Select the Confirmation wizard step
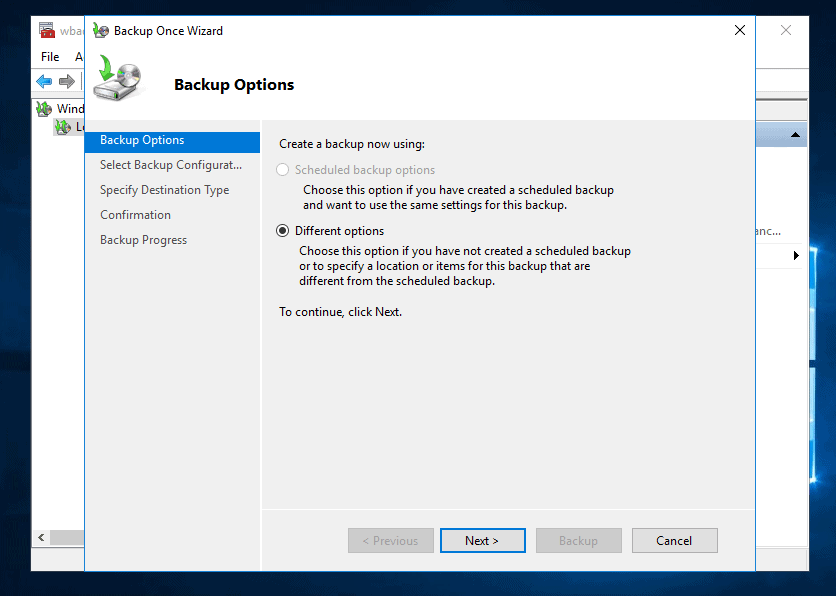Image resolution: width=836 pixels, height=596 pixels. [135, 215]
